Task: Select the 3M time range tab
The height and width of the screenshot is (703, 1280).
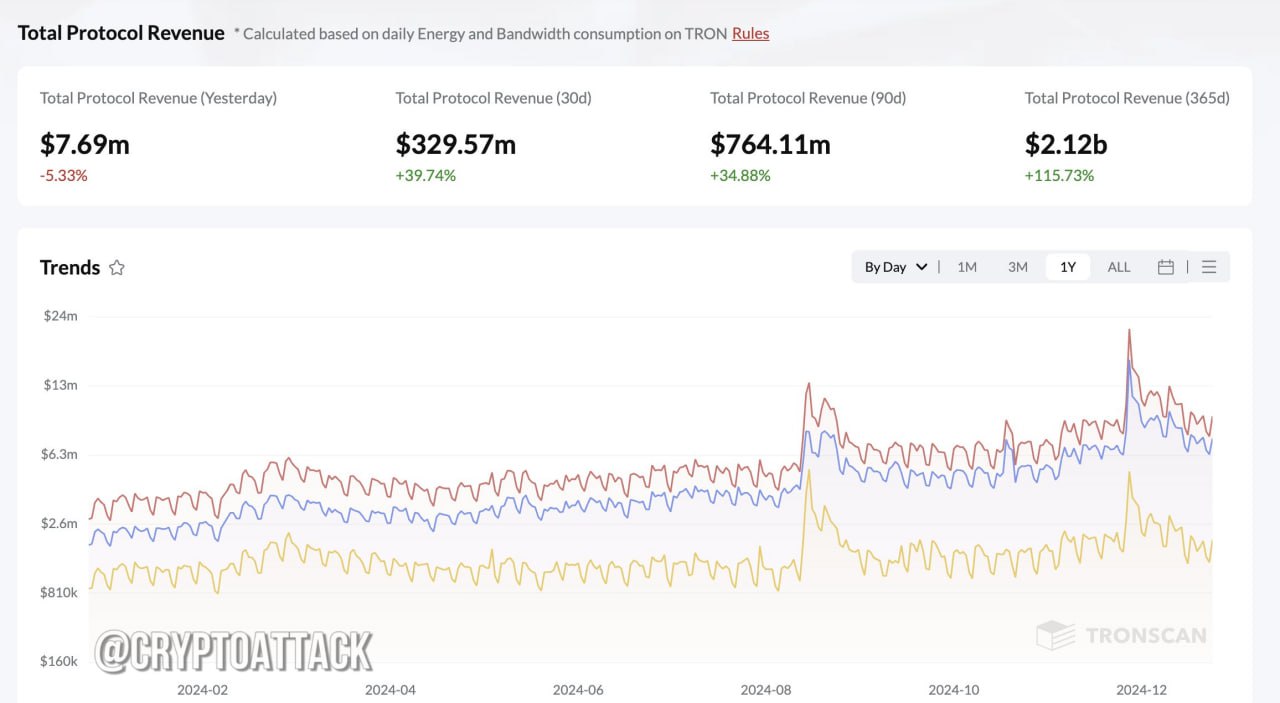Action: pos(1018,267)
